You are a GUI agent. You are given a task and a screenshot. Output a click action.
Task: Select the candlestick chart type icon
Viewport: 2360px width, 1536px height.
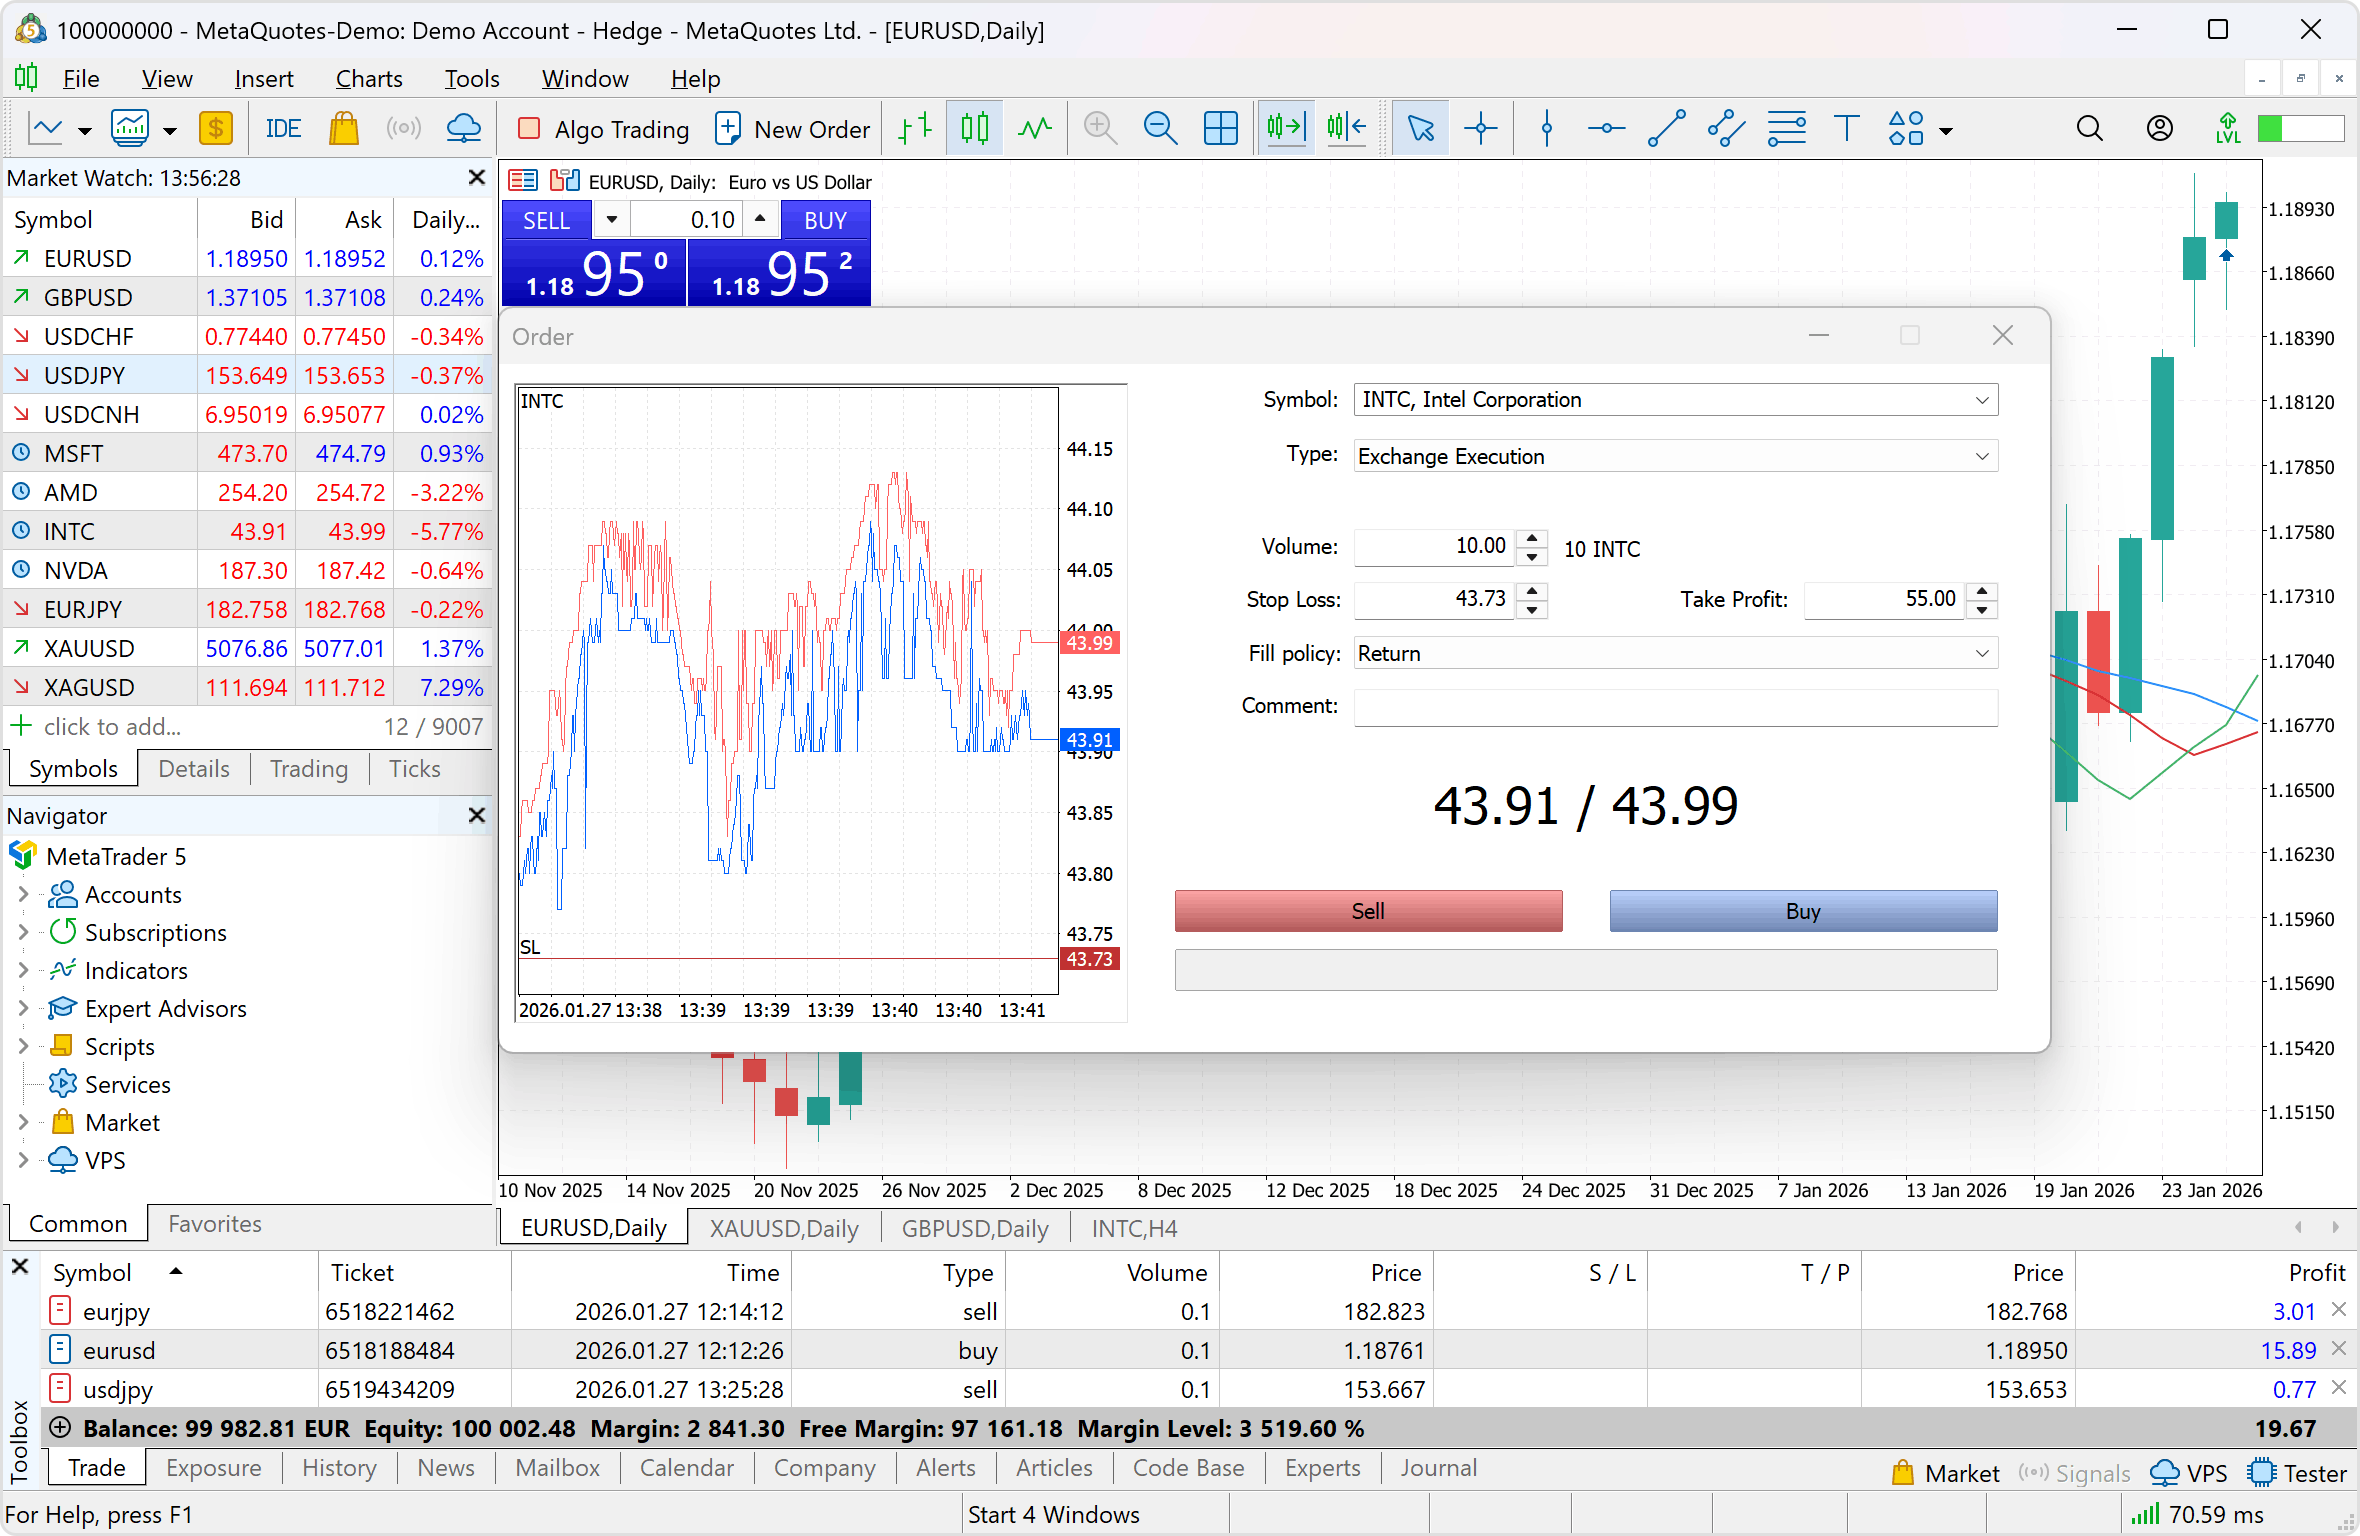974,129
